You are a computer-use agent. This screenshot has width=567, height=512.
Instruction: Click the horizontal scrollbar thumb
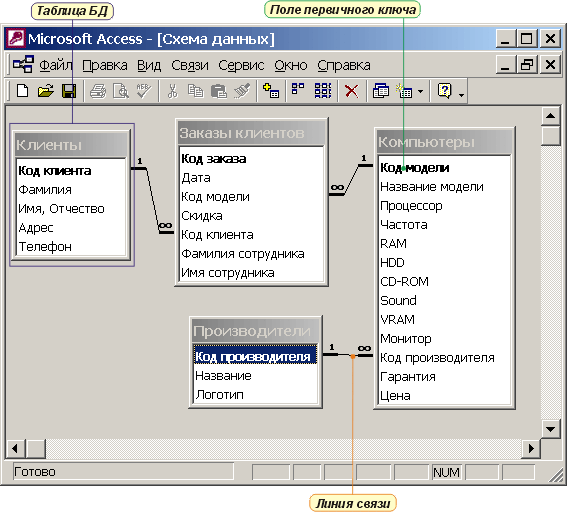click(x=36, y=448)
